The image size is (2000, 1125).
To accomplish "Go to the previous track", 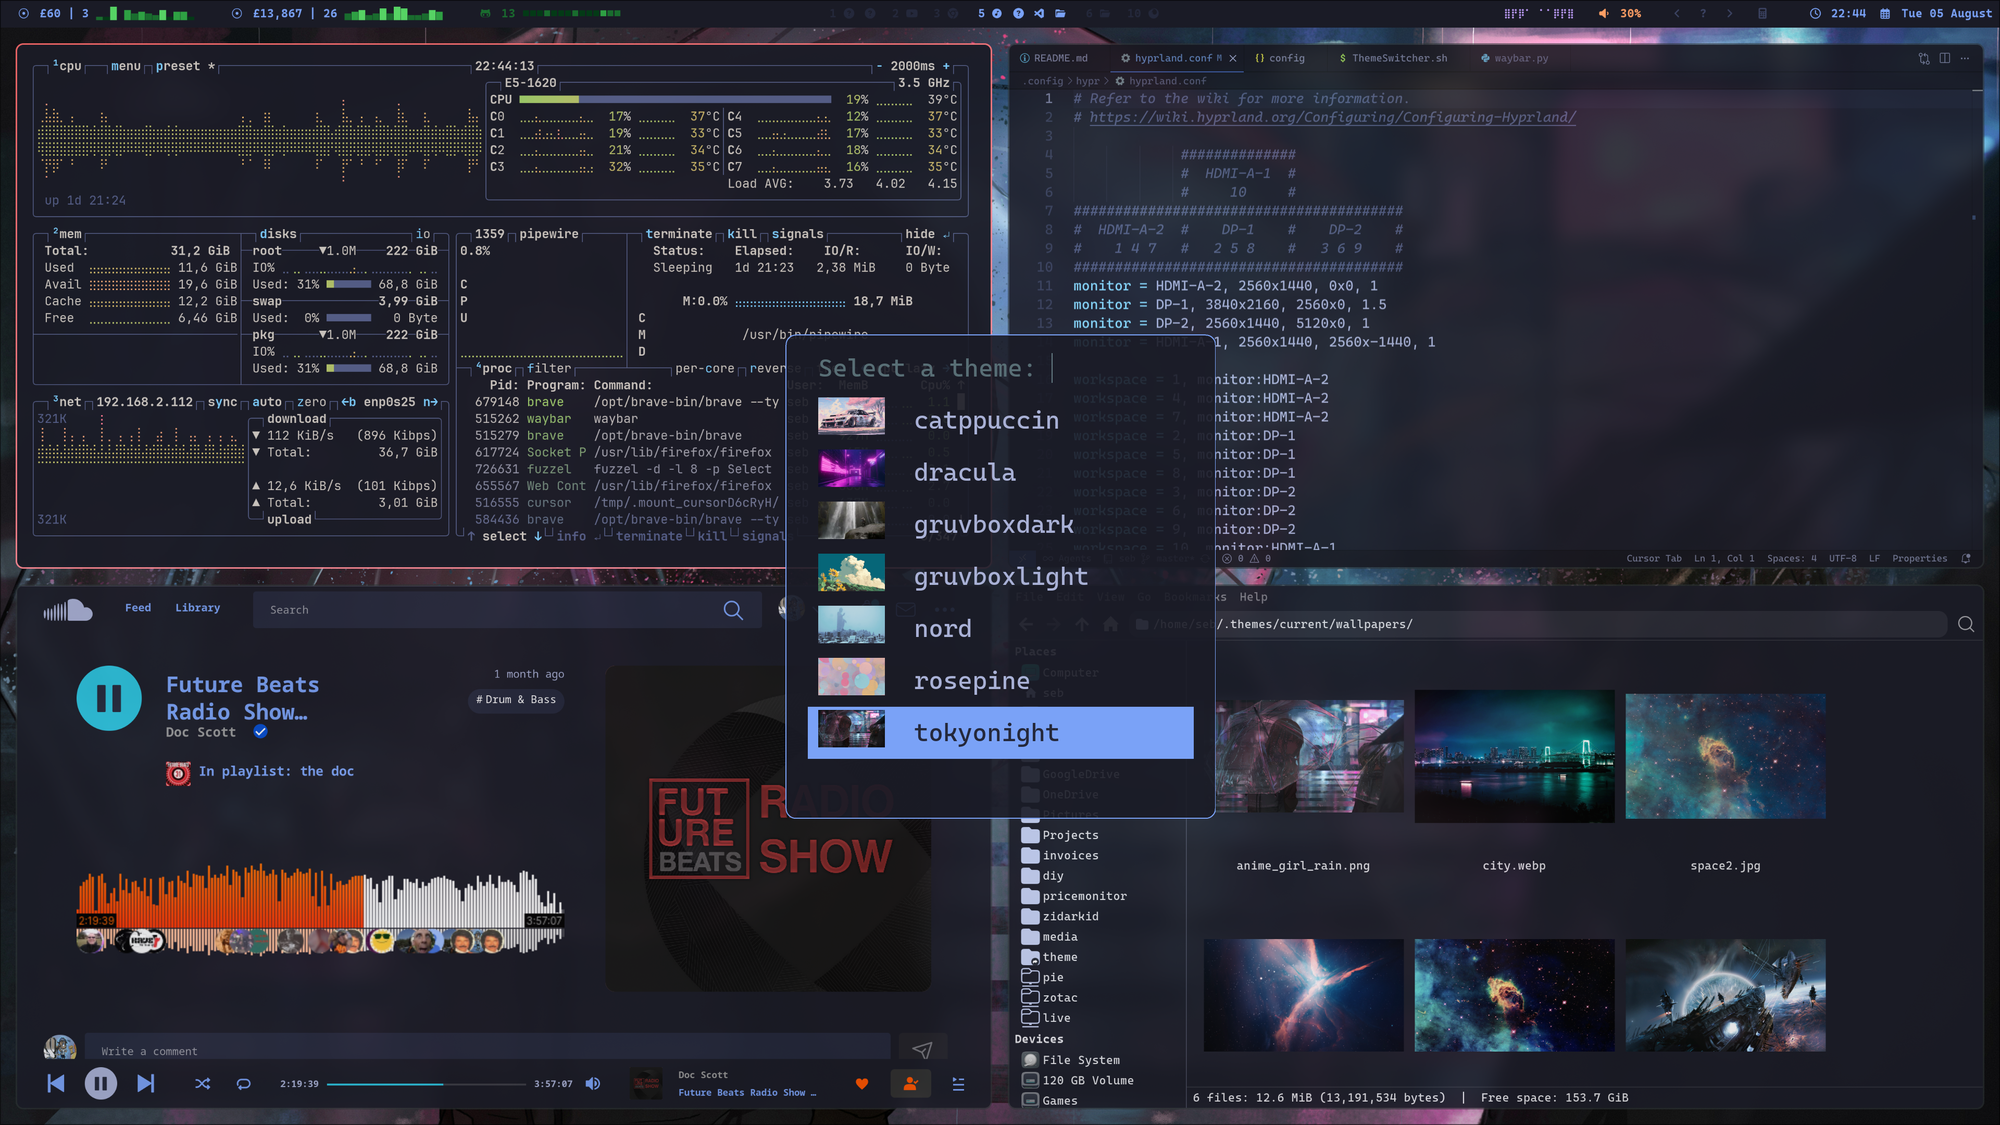I will pos(56,1083).
